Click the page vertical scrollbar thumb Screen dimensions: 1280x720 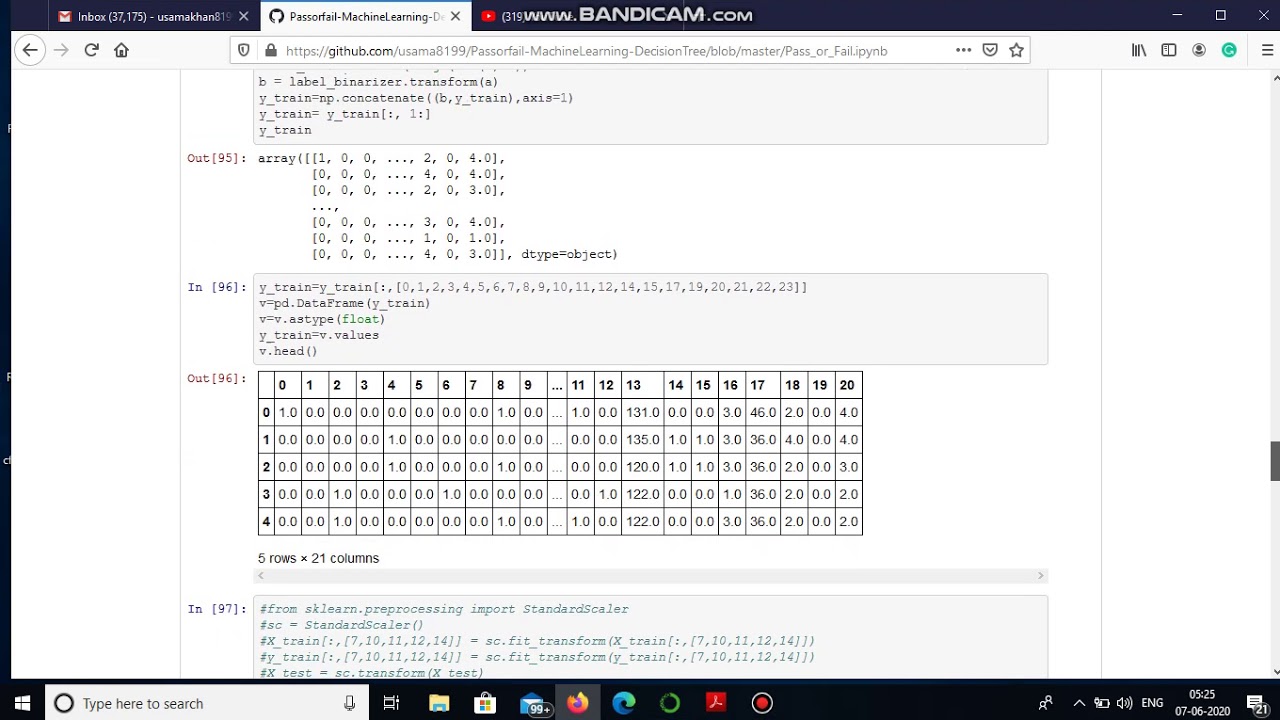click(x=1274, y=460)
